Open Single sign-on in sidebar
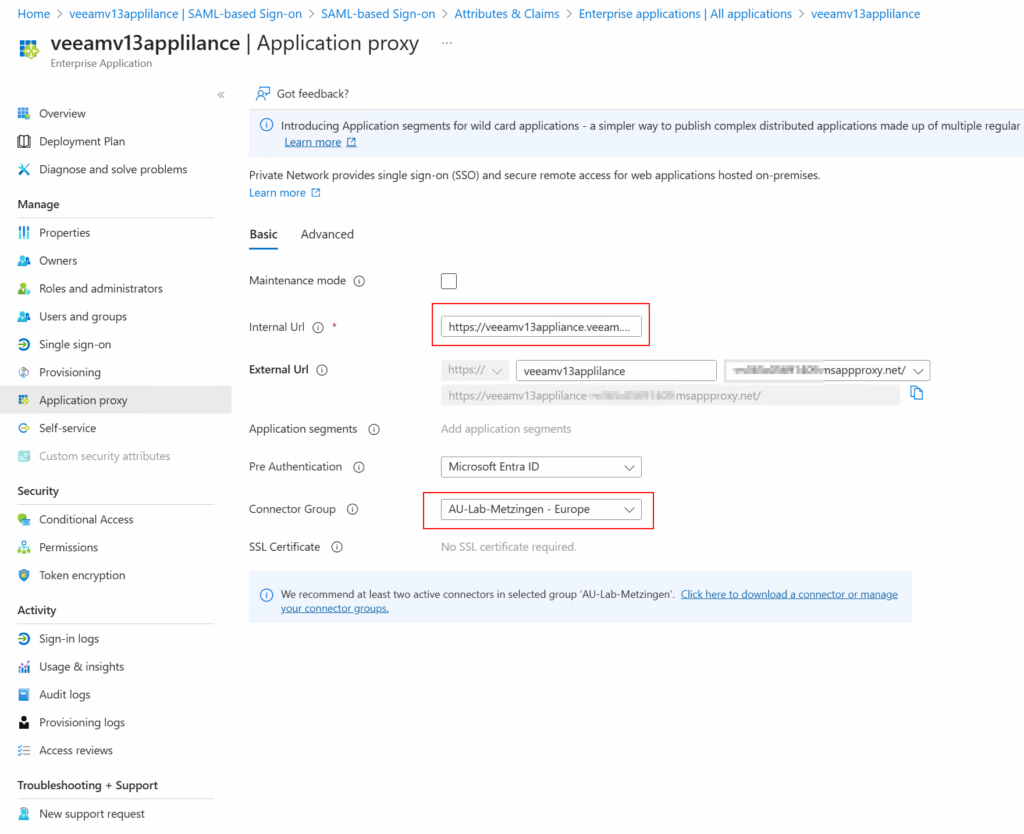Image resolution: width=1024 pixels, height=834 pixels. click(x=75, y=344)
